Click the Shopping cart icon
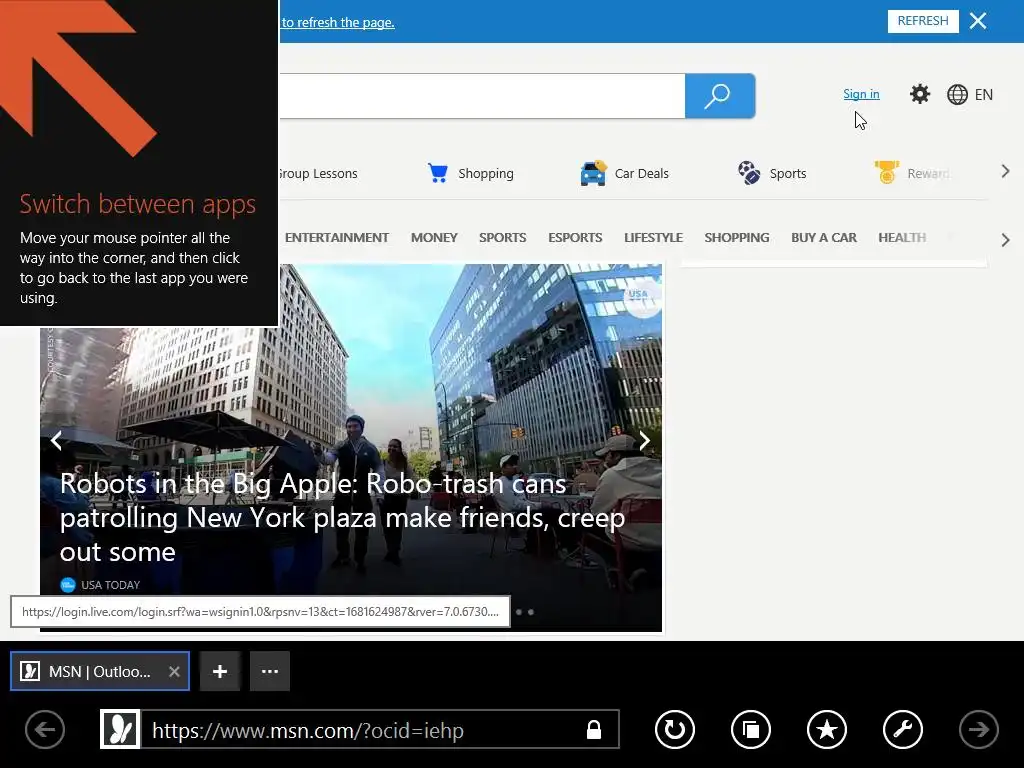The image size is (1024, 768). point(438,173)
